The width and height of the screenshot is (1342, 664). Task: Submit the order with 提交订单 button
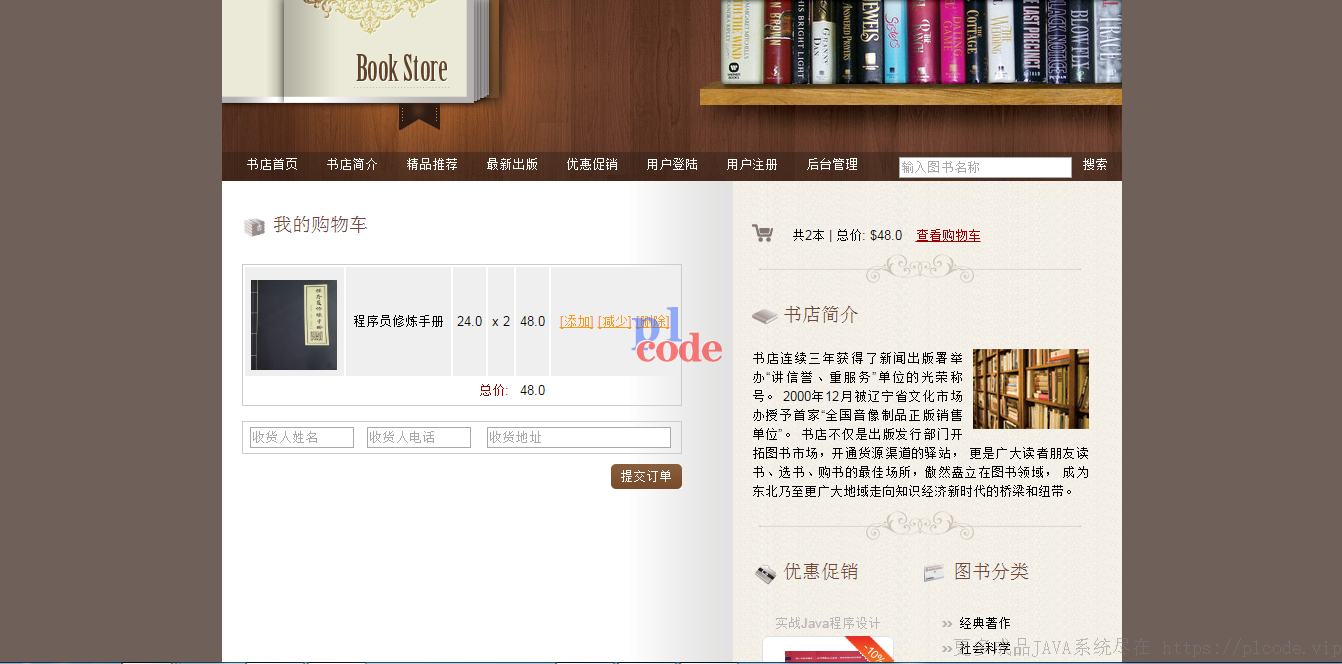click(646, 477)
